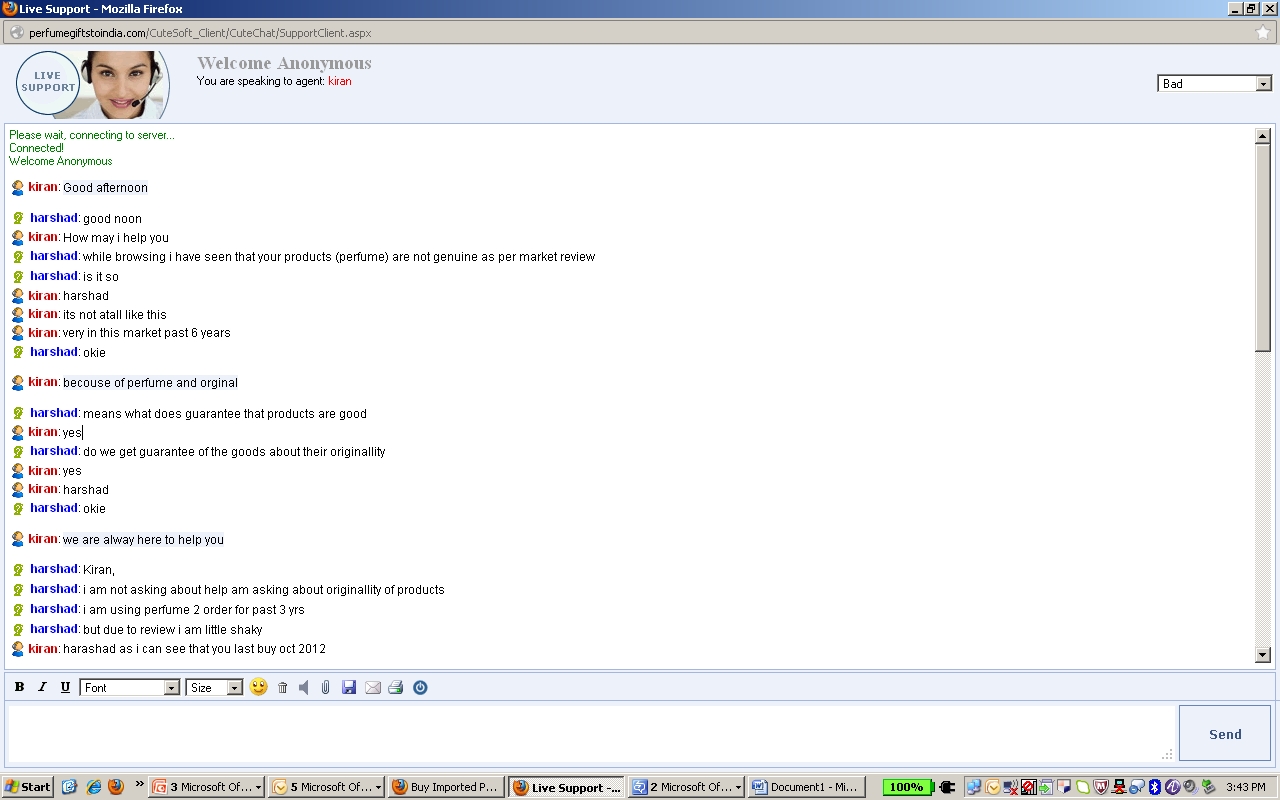Click the trash icon to clear chat
The image size is (1280, 800).
click(x=283, y=688)
